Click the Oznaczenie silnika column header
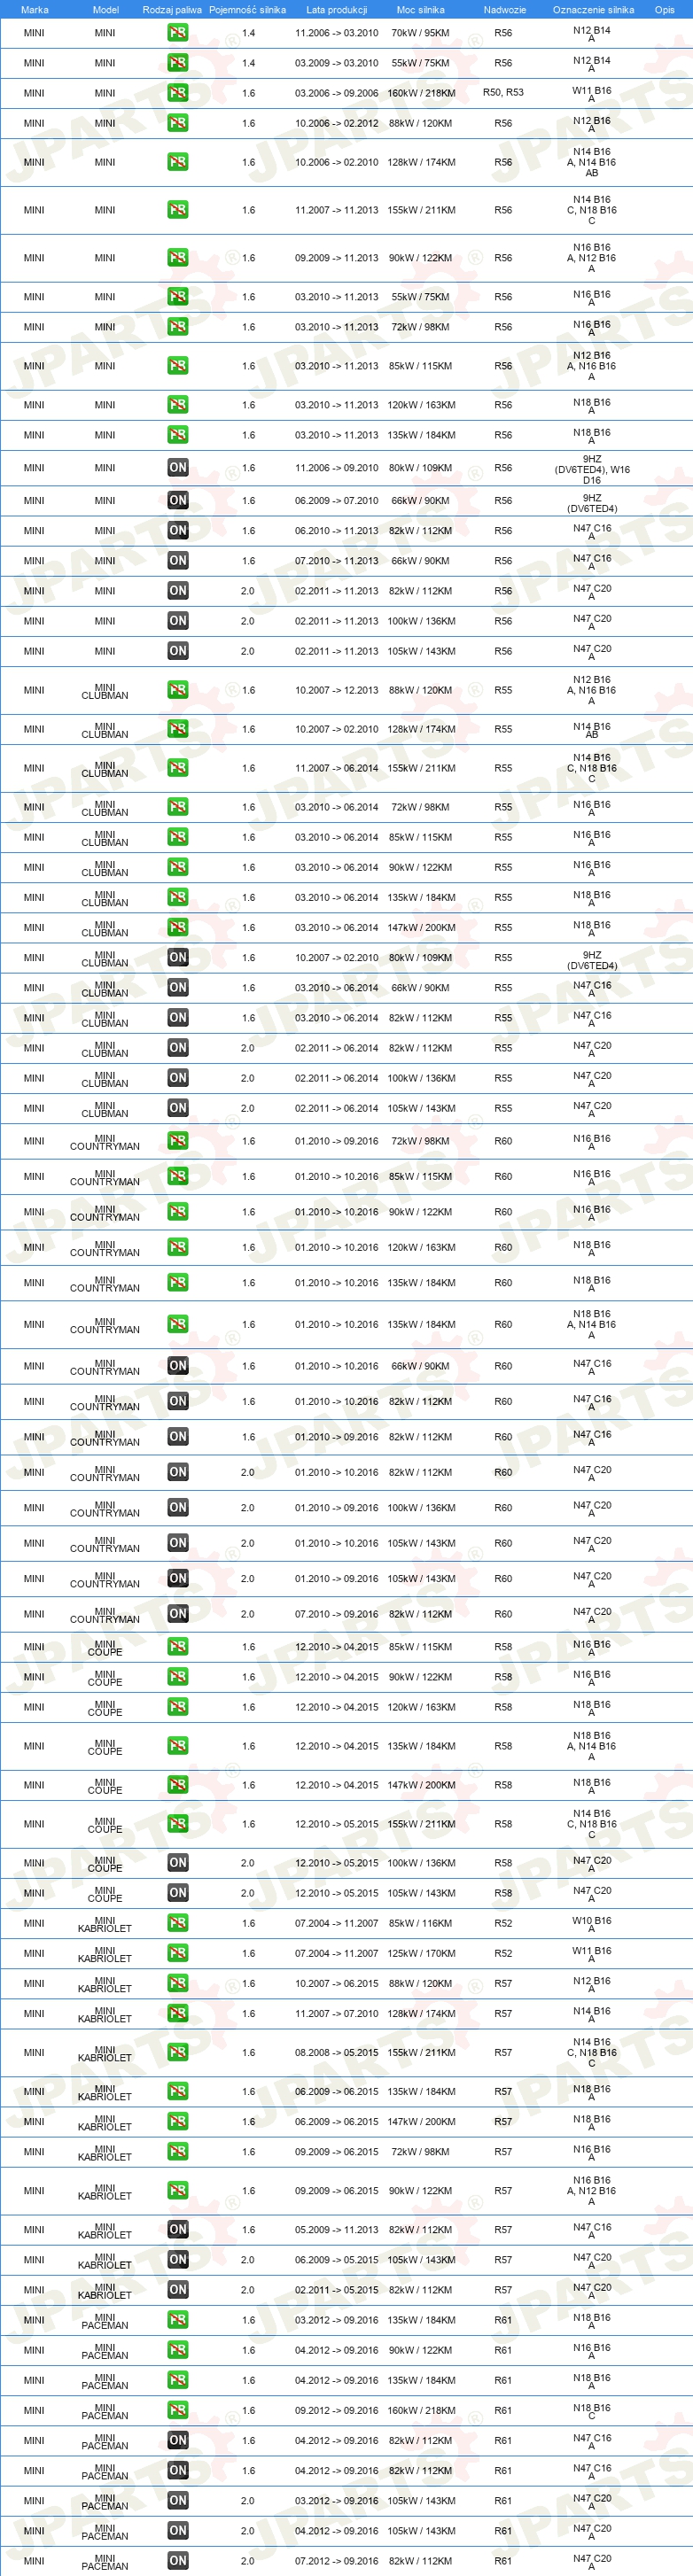Image resolution: width=693 pixels, height=2576 pixels. [593, 9]
